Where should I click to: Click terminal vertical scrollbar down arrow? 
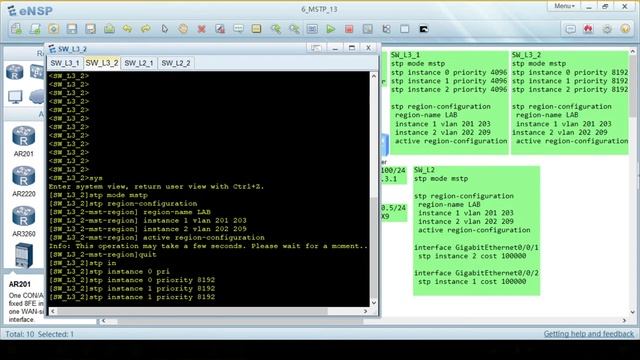coord(374,302)
